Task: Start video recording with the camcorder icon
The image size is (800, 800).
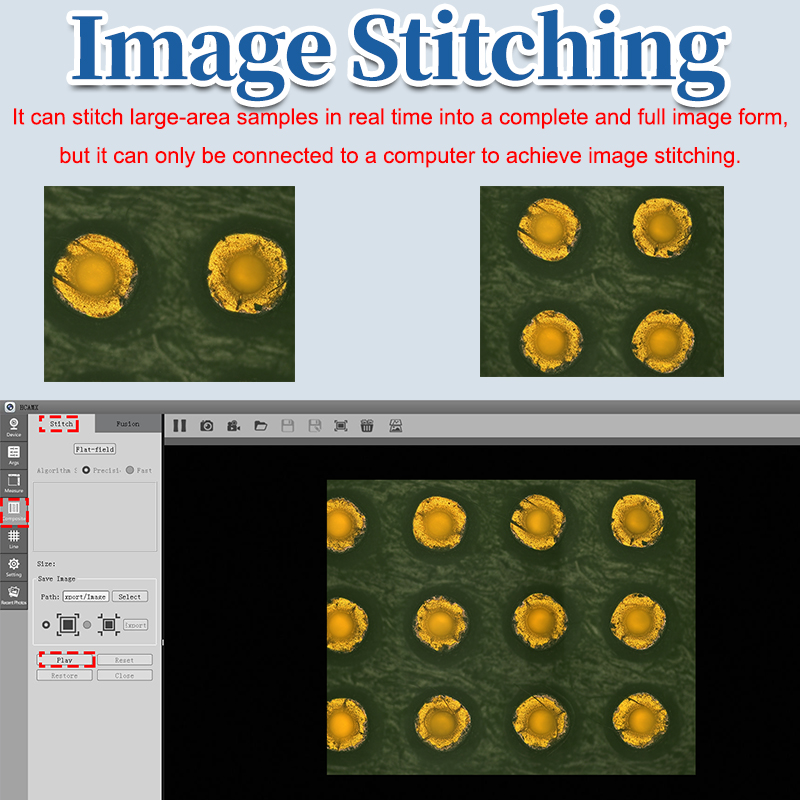Action: pos(234,426)
